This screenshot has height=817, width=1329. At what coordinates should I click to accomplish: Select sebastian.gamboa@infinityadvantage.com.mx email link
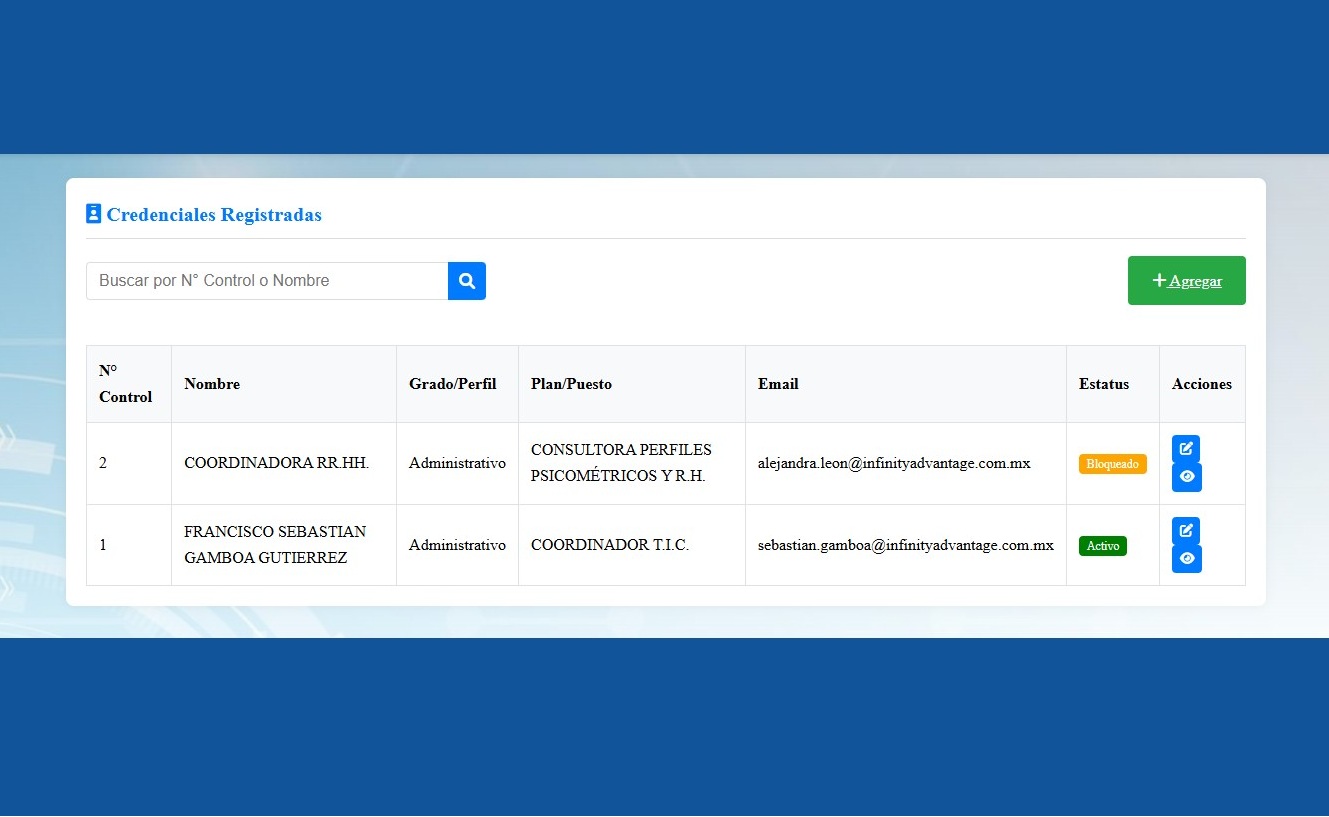pos(906,545)
